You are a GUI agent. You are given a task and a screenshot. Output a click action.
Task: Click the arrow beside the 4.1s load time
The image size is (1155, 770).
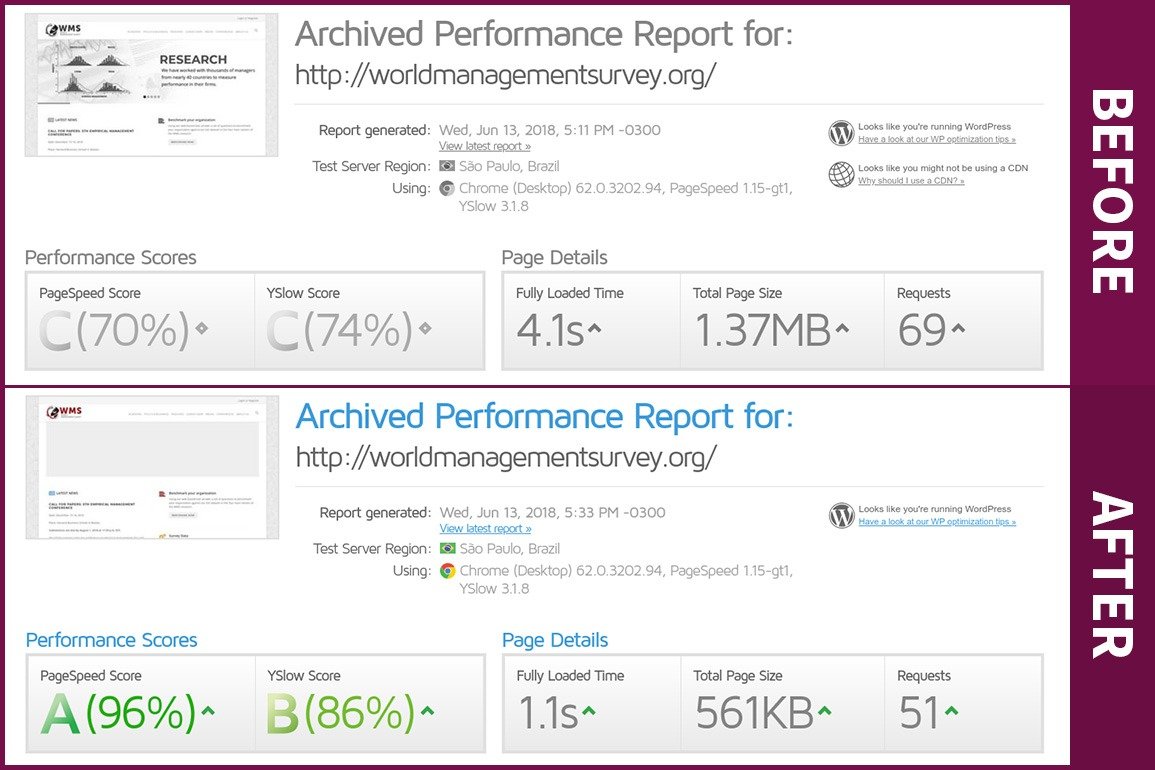coord(594,328)
